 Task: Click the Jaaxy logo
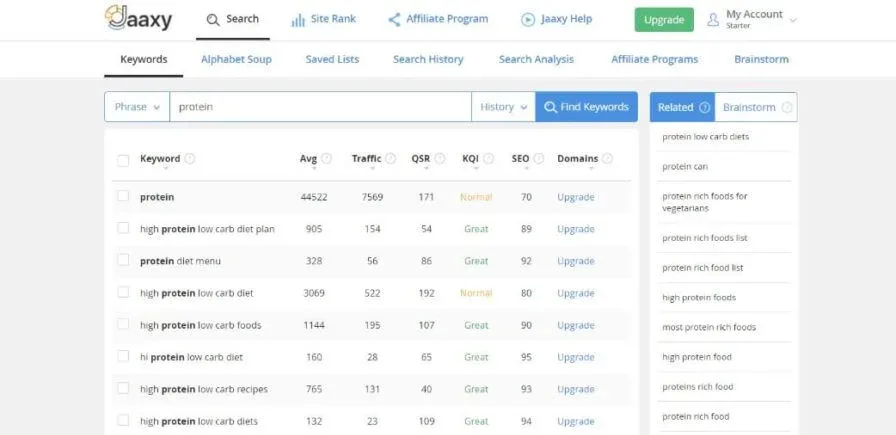pyautogui.click(x=138, y=18)
